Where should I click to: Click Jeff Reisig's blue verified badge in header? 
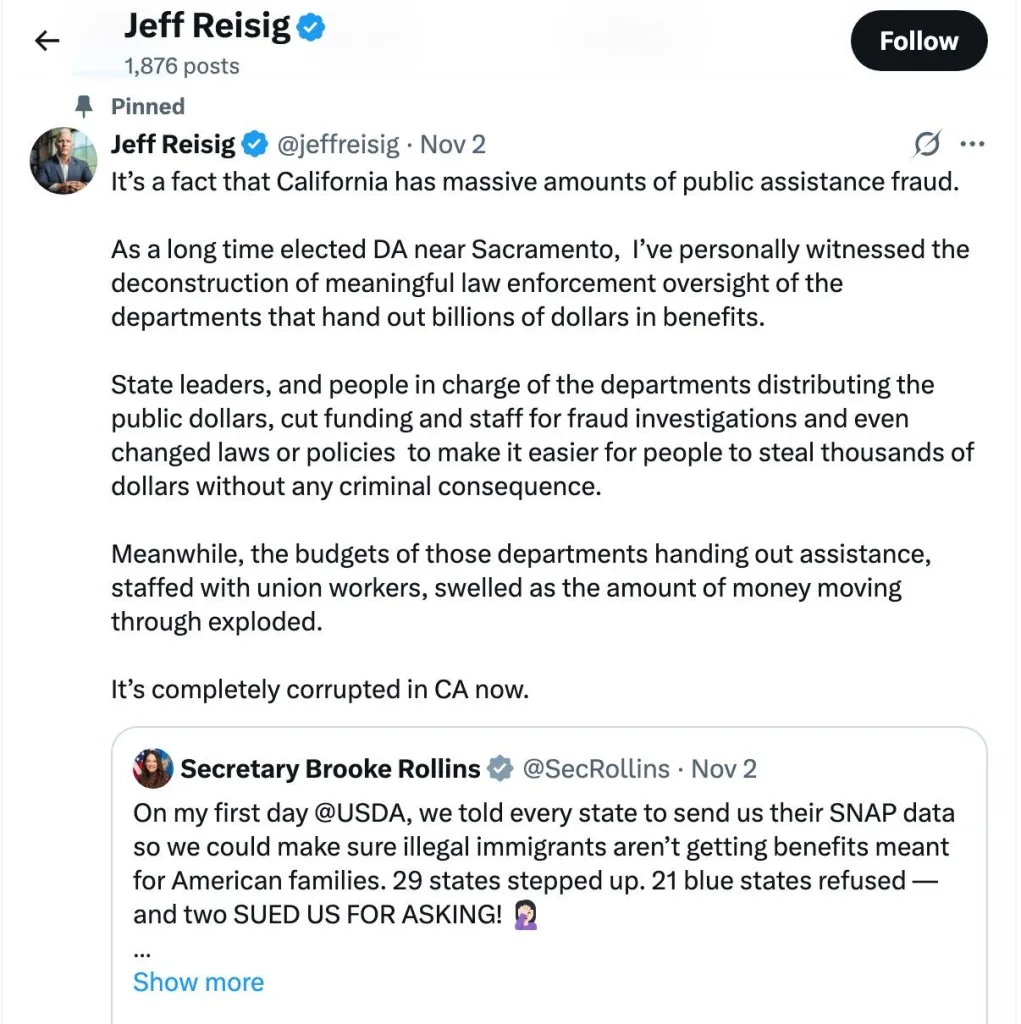tap(311, 28)
